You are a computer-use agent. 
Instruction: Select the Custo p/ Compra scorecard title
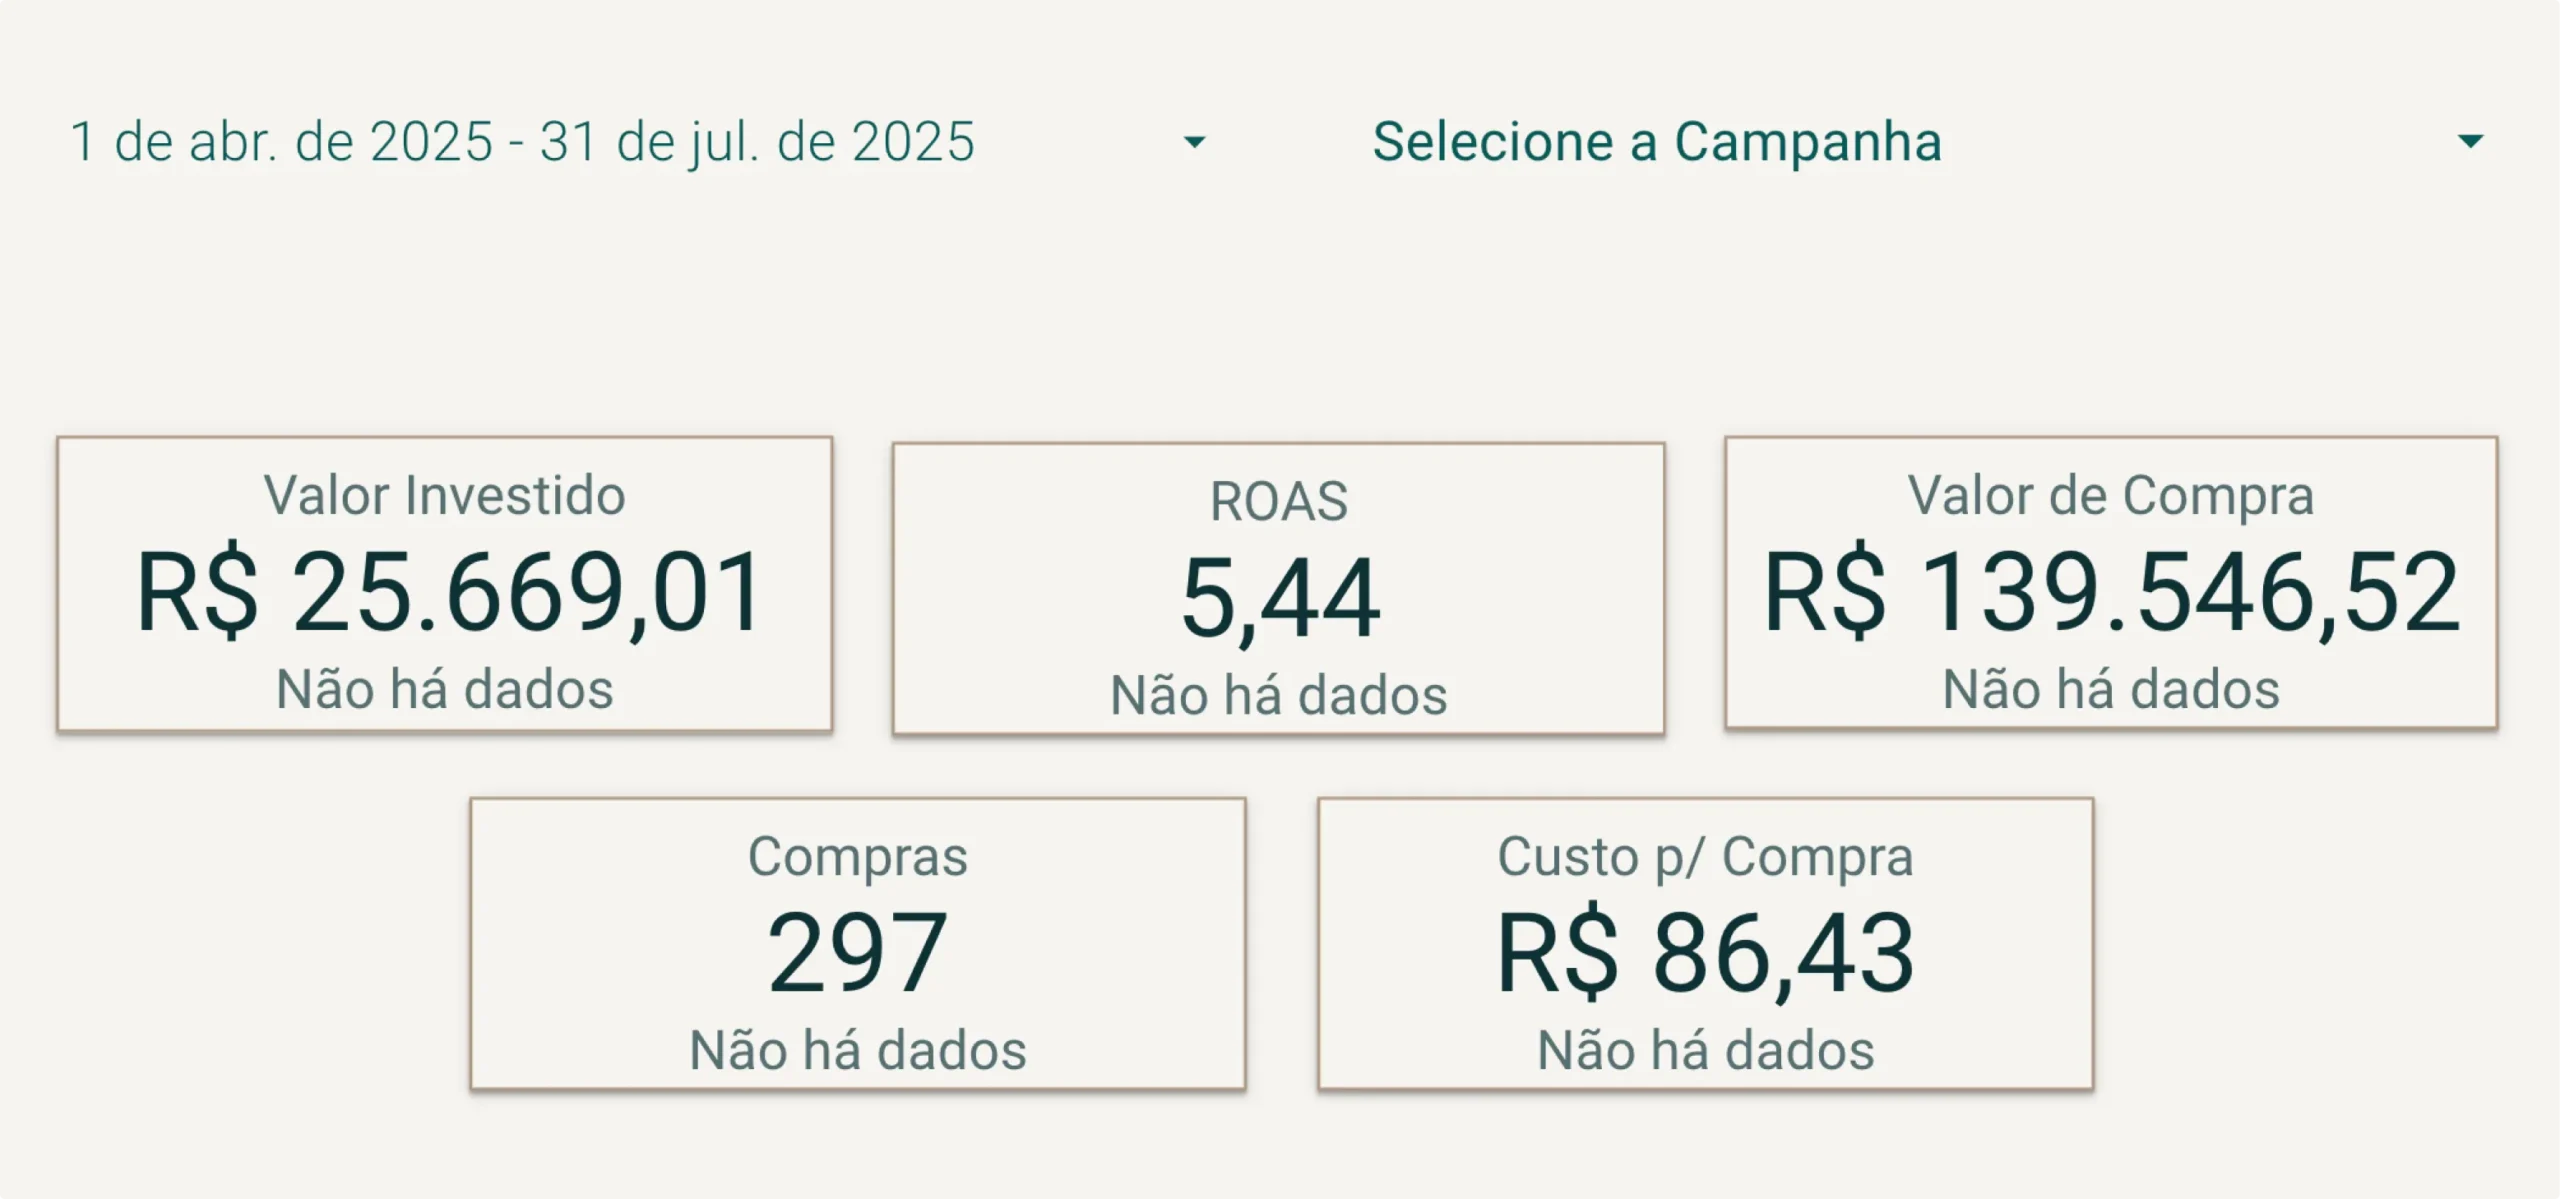click(1705, 856)
